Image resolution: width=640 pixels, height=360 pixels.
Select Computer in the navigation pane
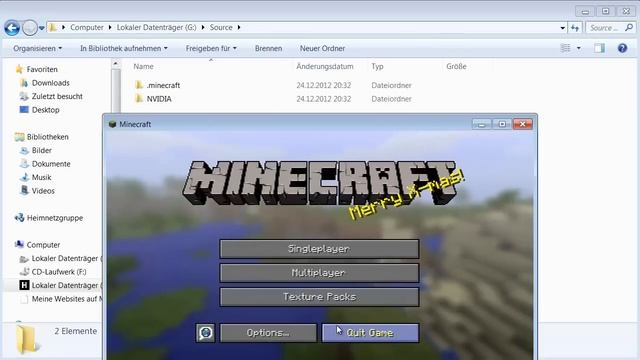tap(43, 245)
